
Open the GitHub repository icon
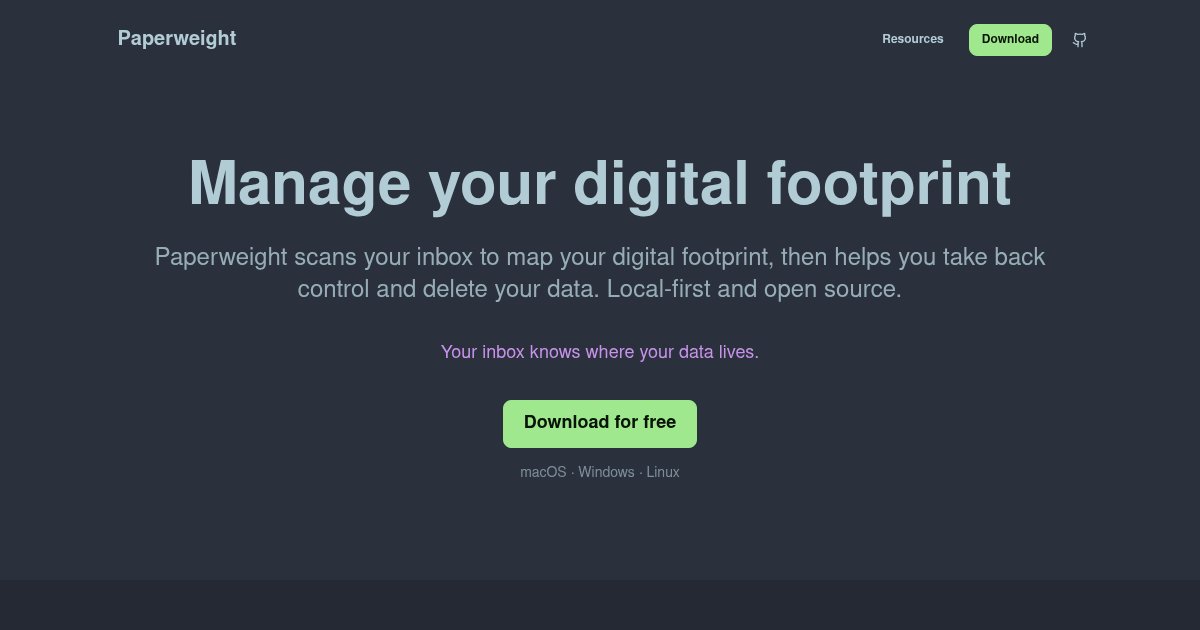coord(1079,40)
